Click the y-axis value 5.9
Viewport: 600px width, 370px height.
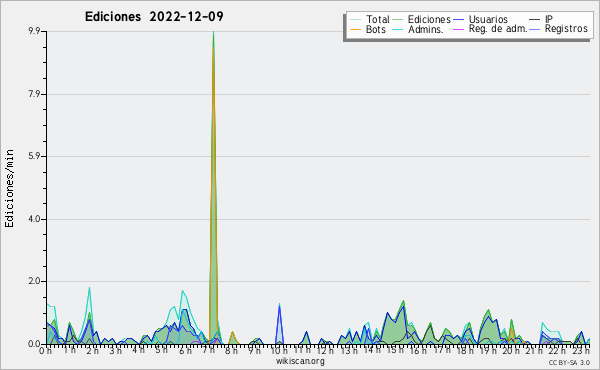click(34, 156)
